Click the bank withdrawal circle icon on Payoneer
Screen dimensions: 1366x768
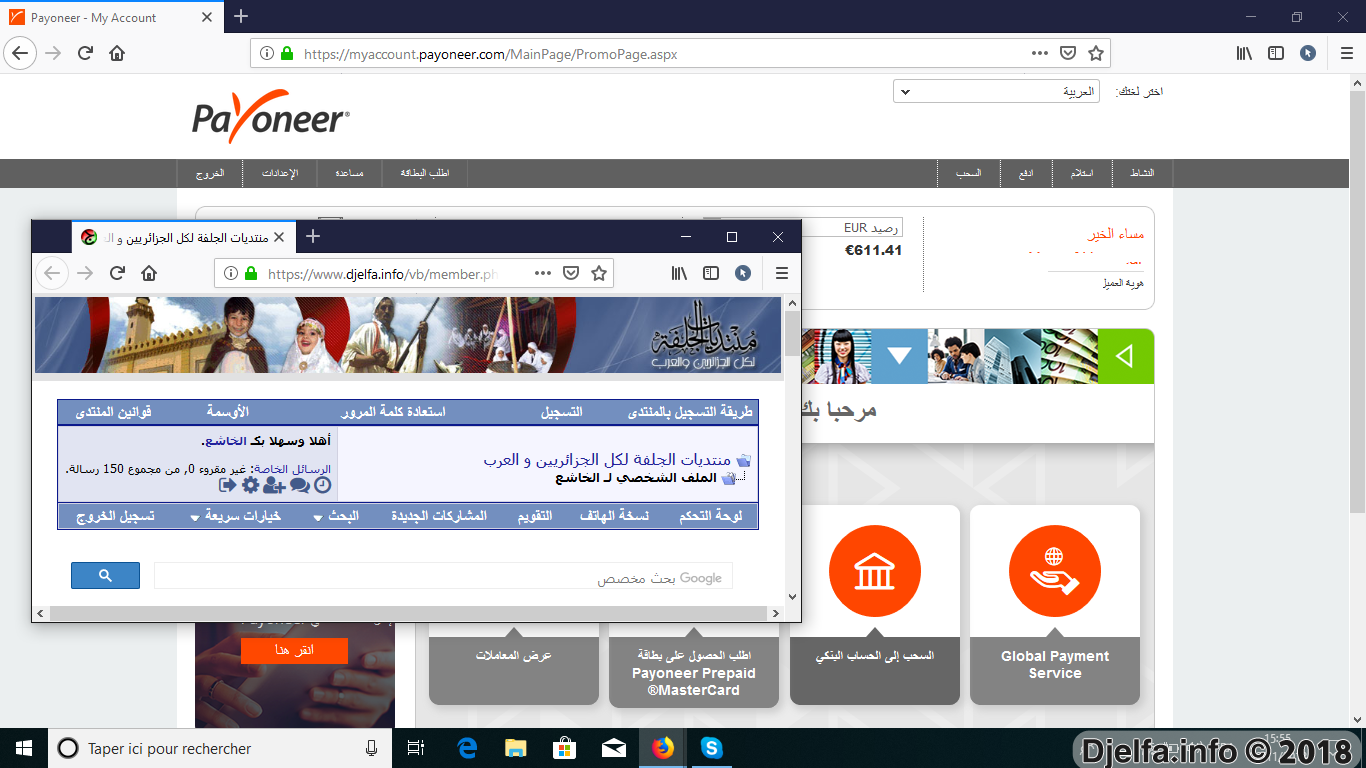[875, 571]
